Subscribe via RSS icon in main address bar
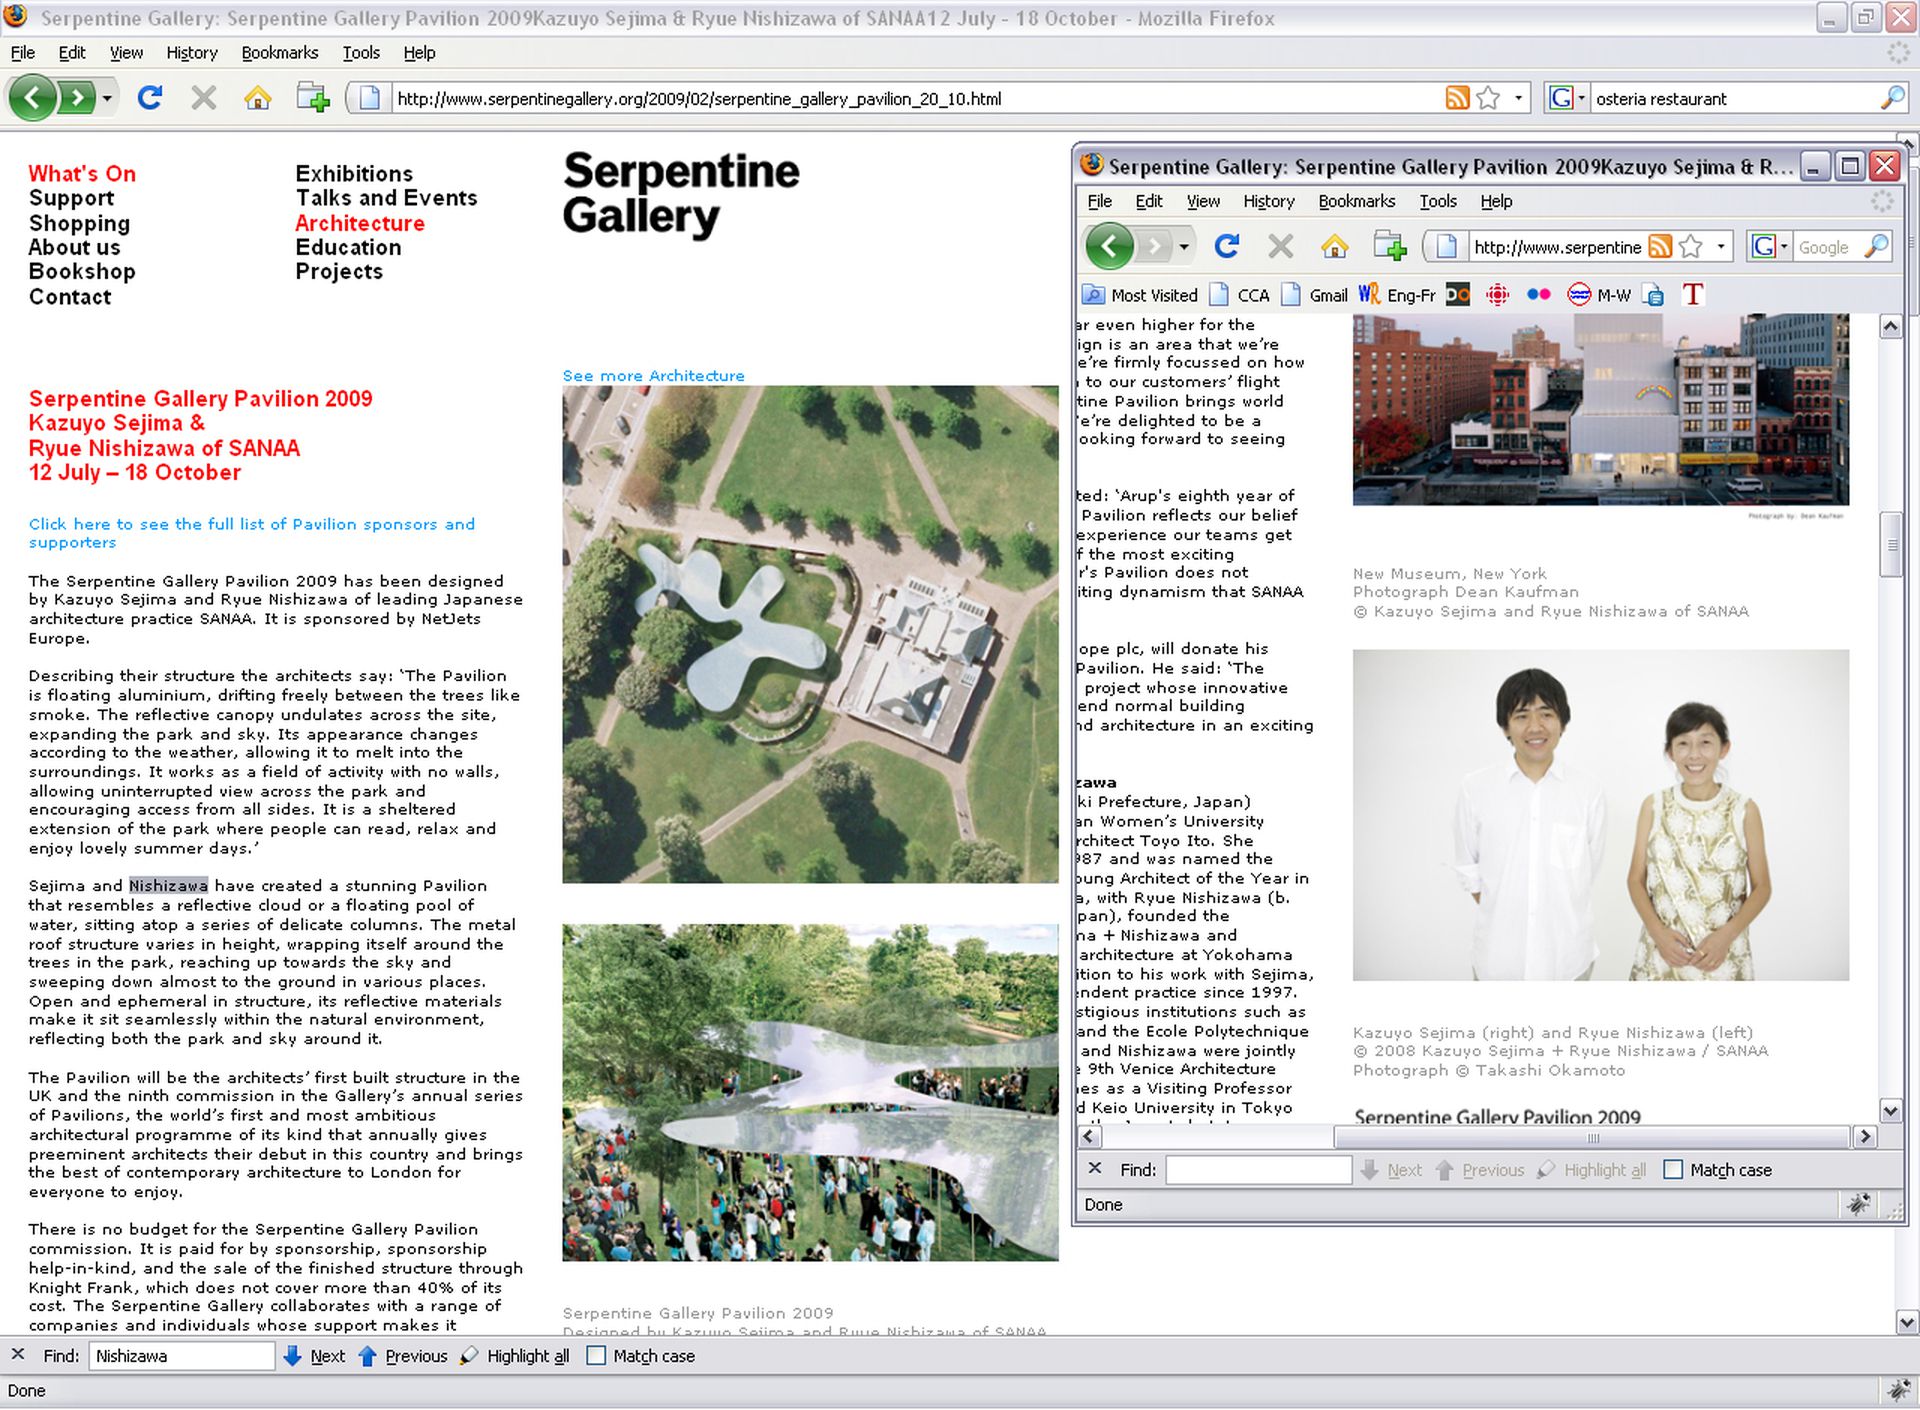The width and height of the screenshot is (1920, 1410). (1457, 98)
